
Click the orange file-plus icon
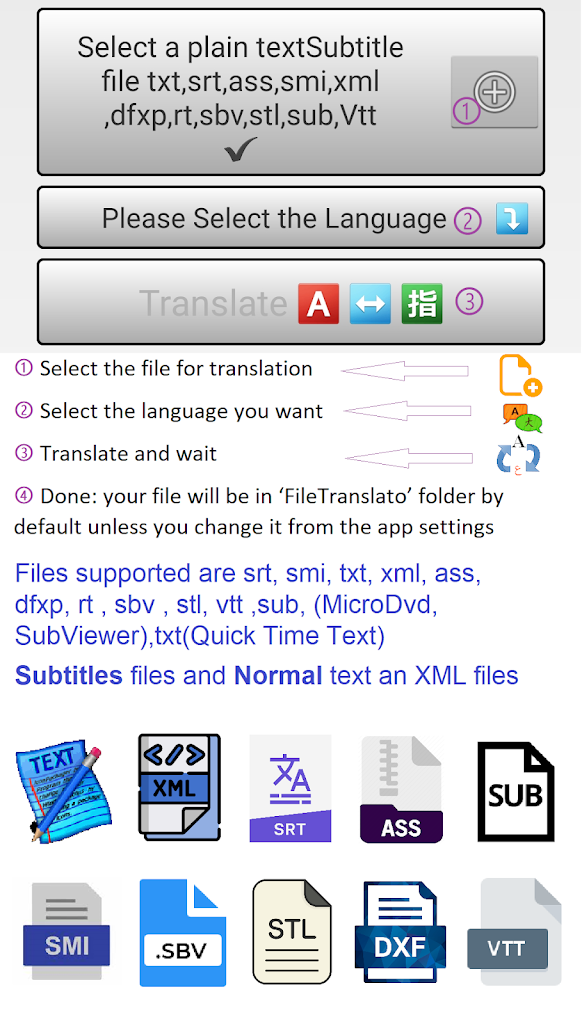click(521, 376)
